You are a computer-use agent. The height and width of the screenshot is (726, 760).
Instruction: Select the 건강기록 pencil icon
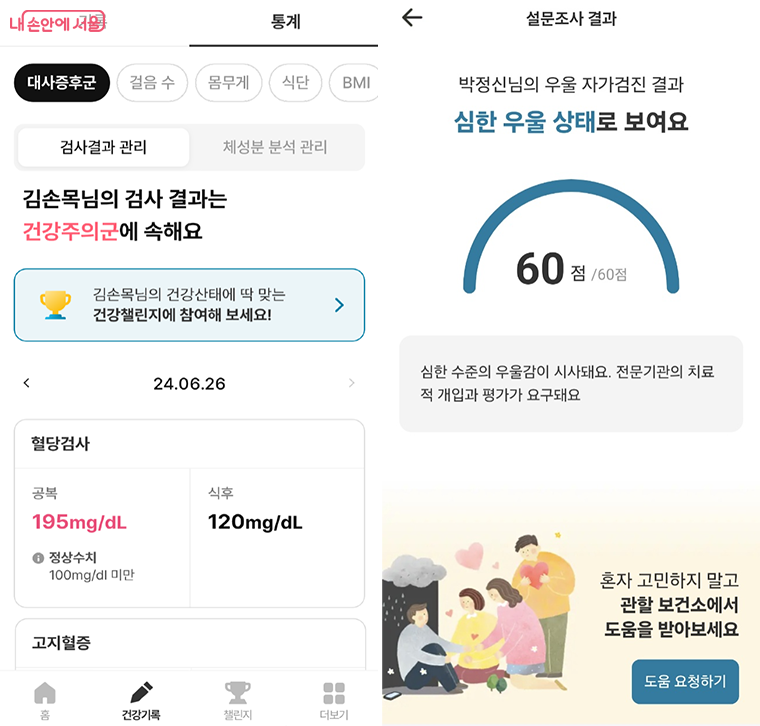pyautogui.click(x=142, y=693)
